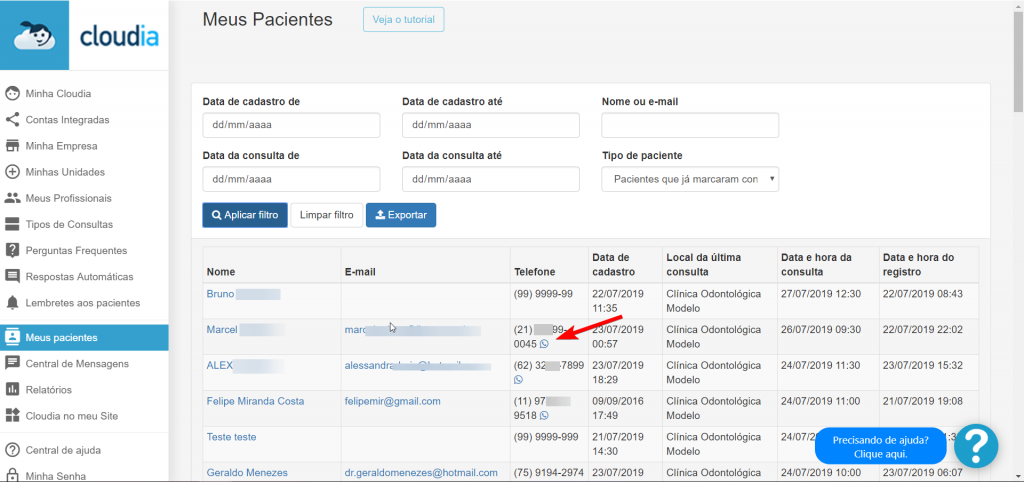The height and width of the screenshot is (482, 1024).
Task: Focus the Nome ou e-mail field
Action: 690,125
